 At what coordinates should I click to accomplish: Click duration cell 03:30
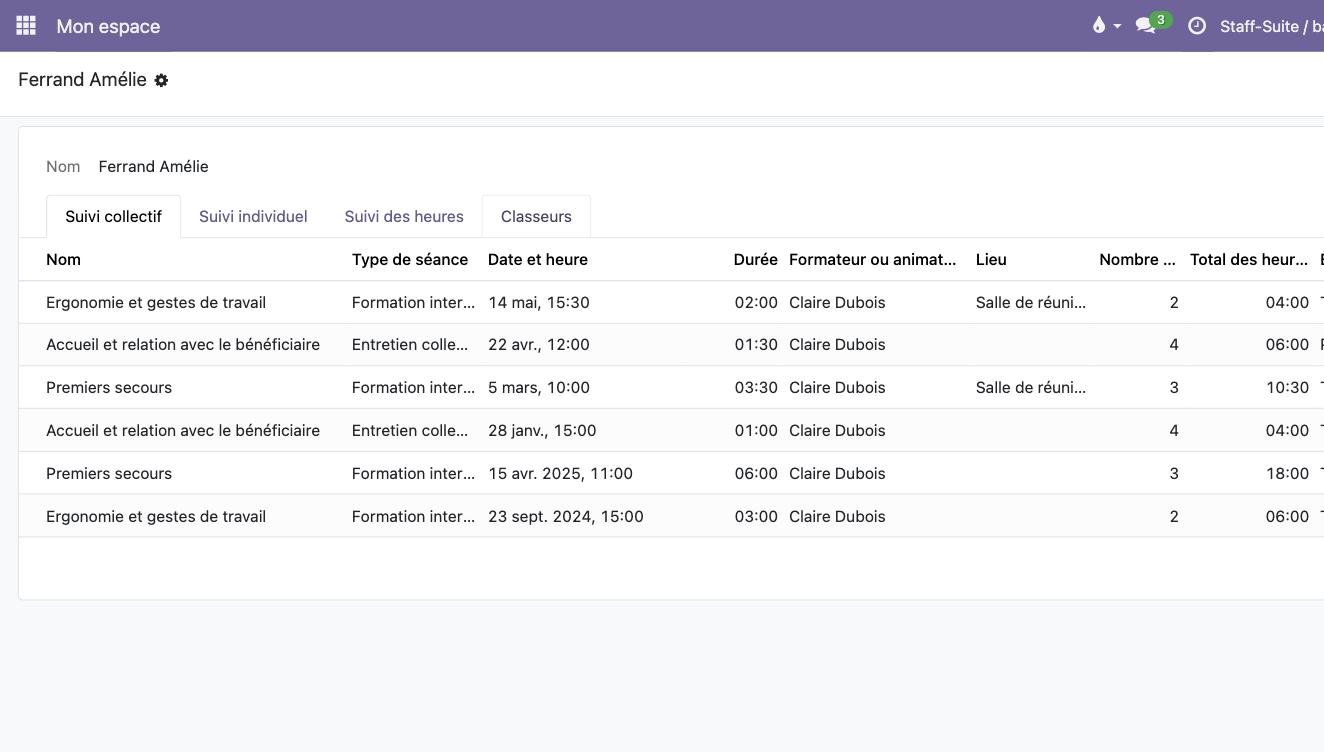756,387
